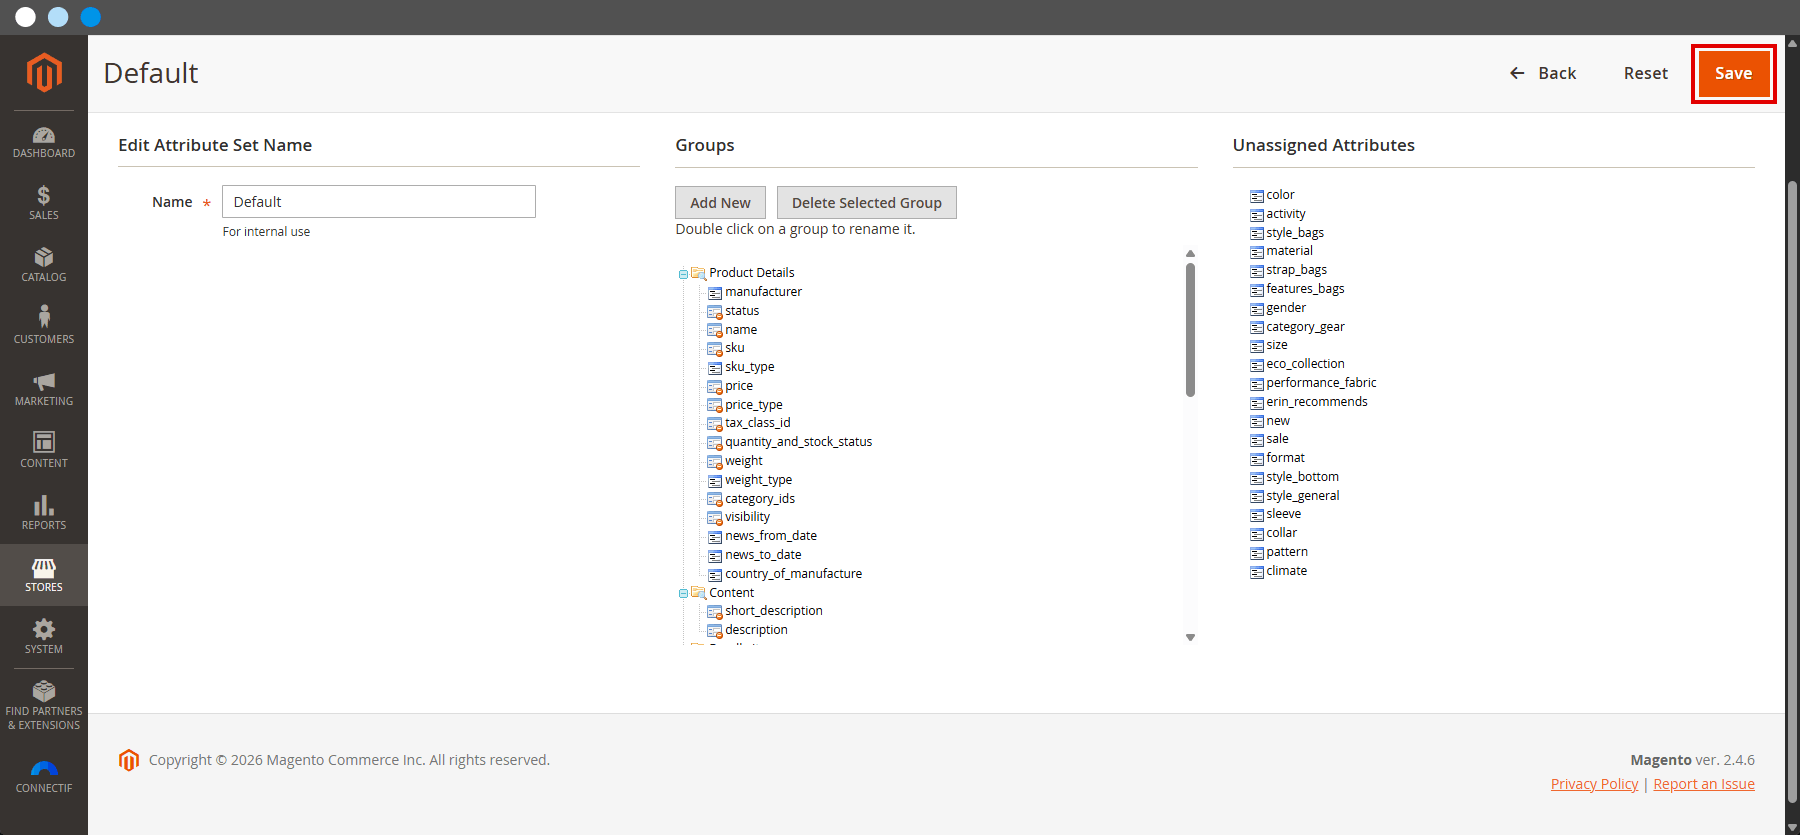Click the gender attribute icon
The height and width of the screenshot is (835, 1800).
point(1257,309)
